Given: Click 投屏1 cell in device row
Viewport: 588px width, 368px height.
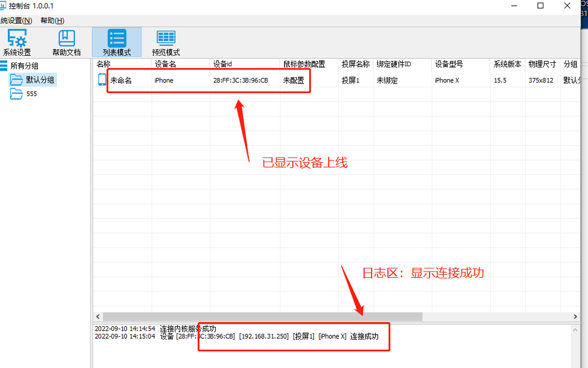Looking at the screenshot, I should [351, 80].
